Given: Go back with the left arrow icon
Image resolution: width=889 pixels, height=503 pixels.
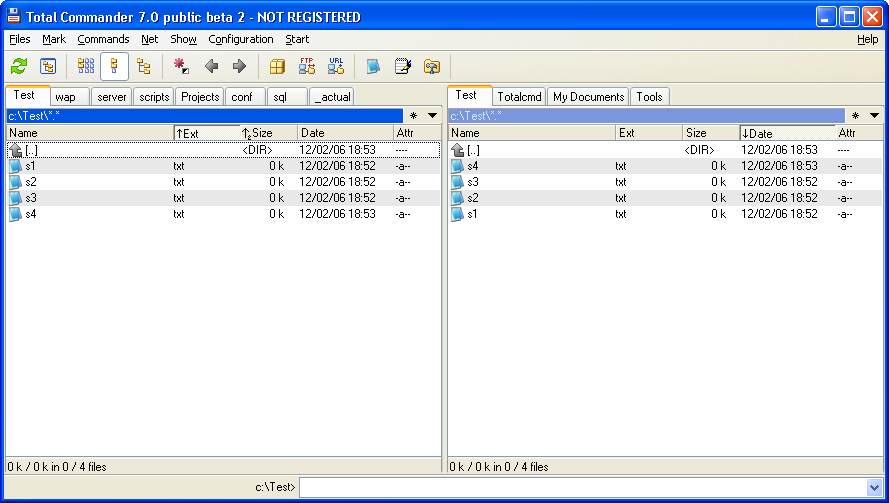Looking at the screenshot, I should [211, 66].
